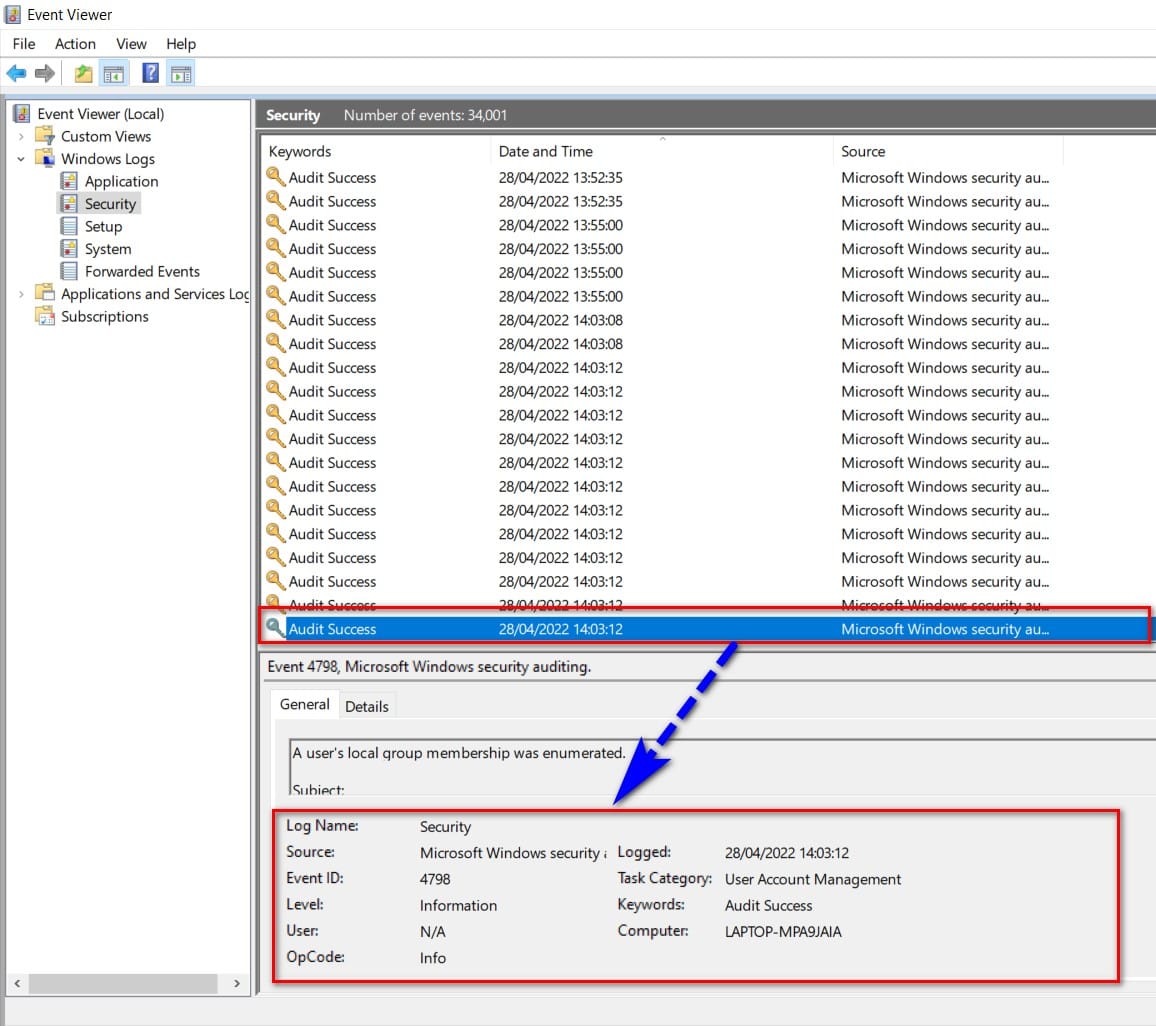
Task: Click the Applications and Services Logs folder icon
Action: pos(46,293)
